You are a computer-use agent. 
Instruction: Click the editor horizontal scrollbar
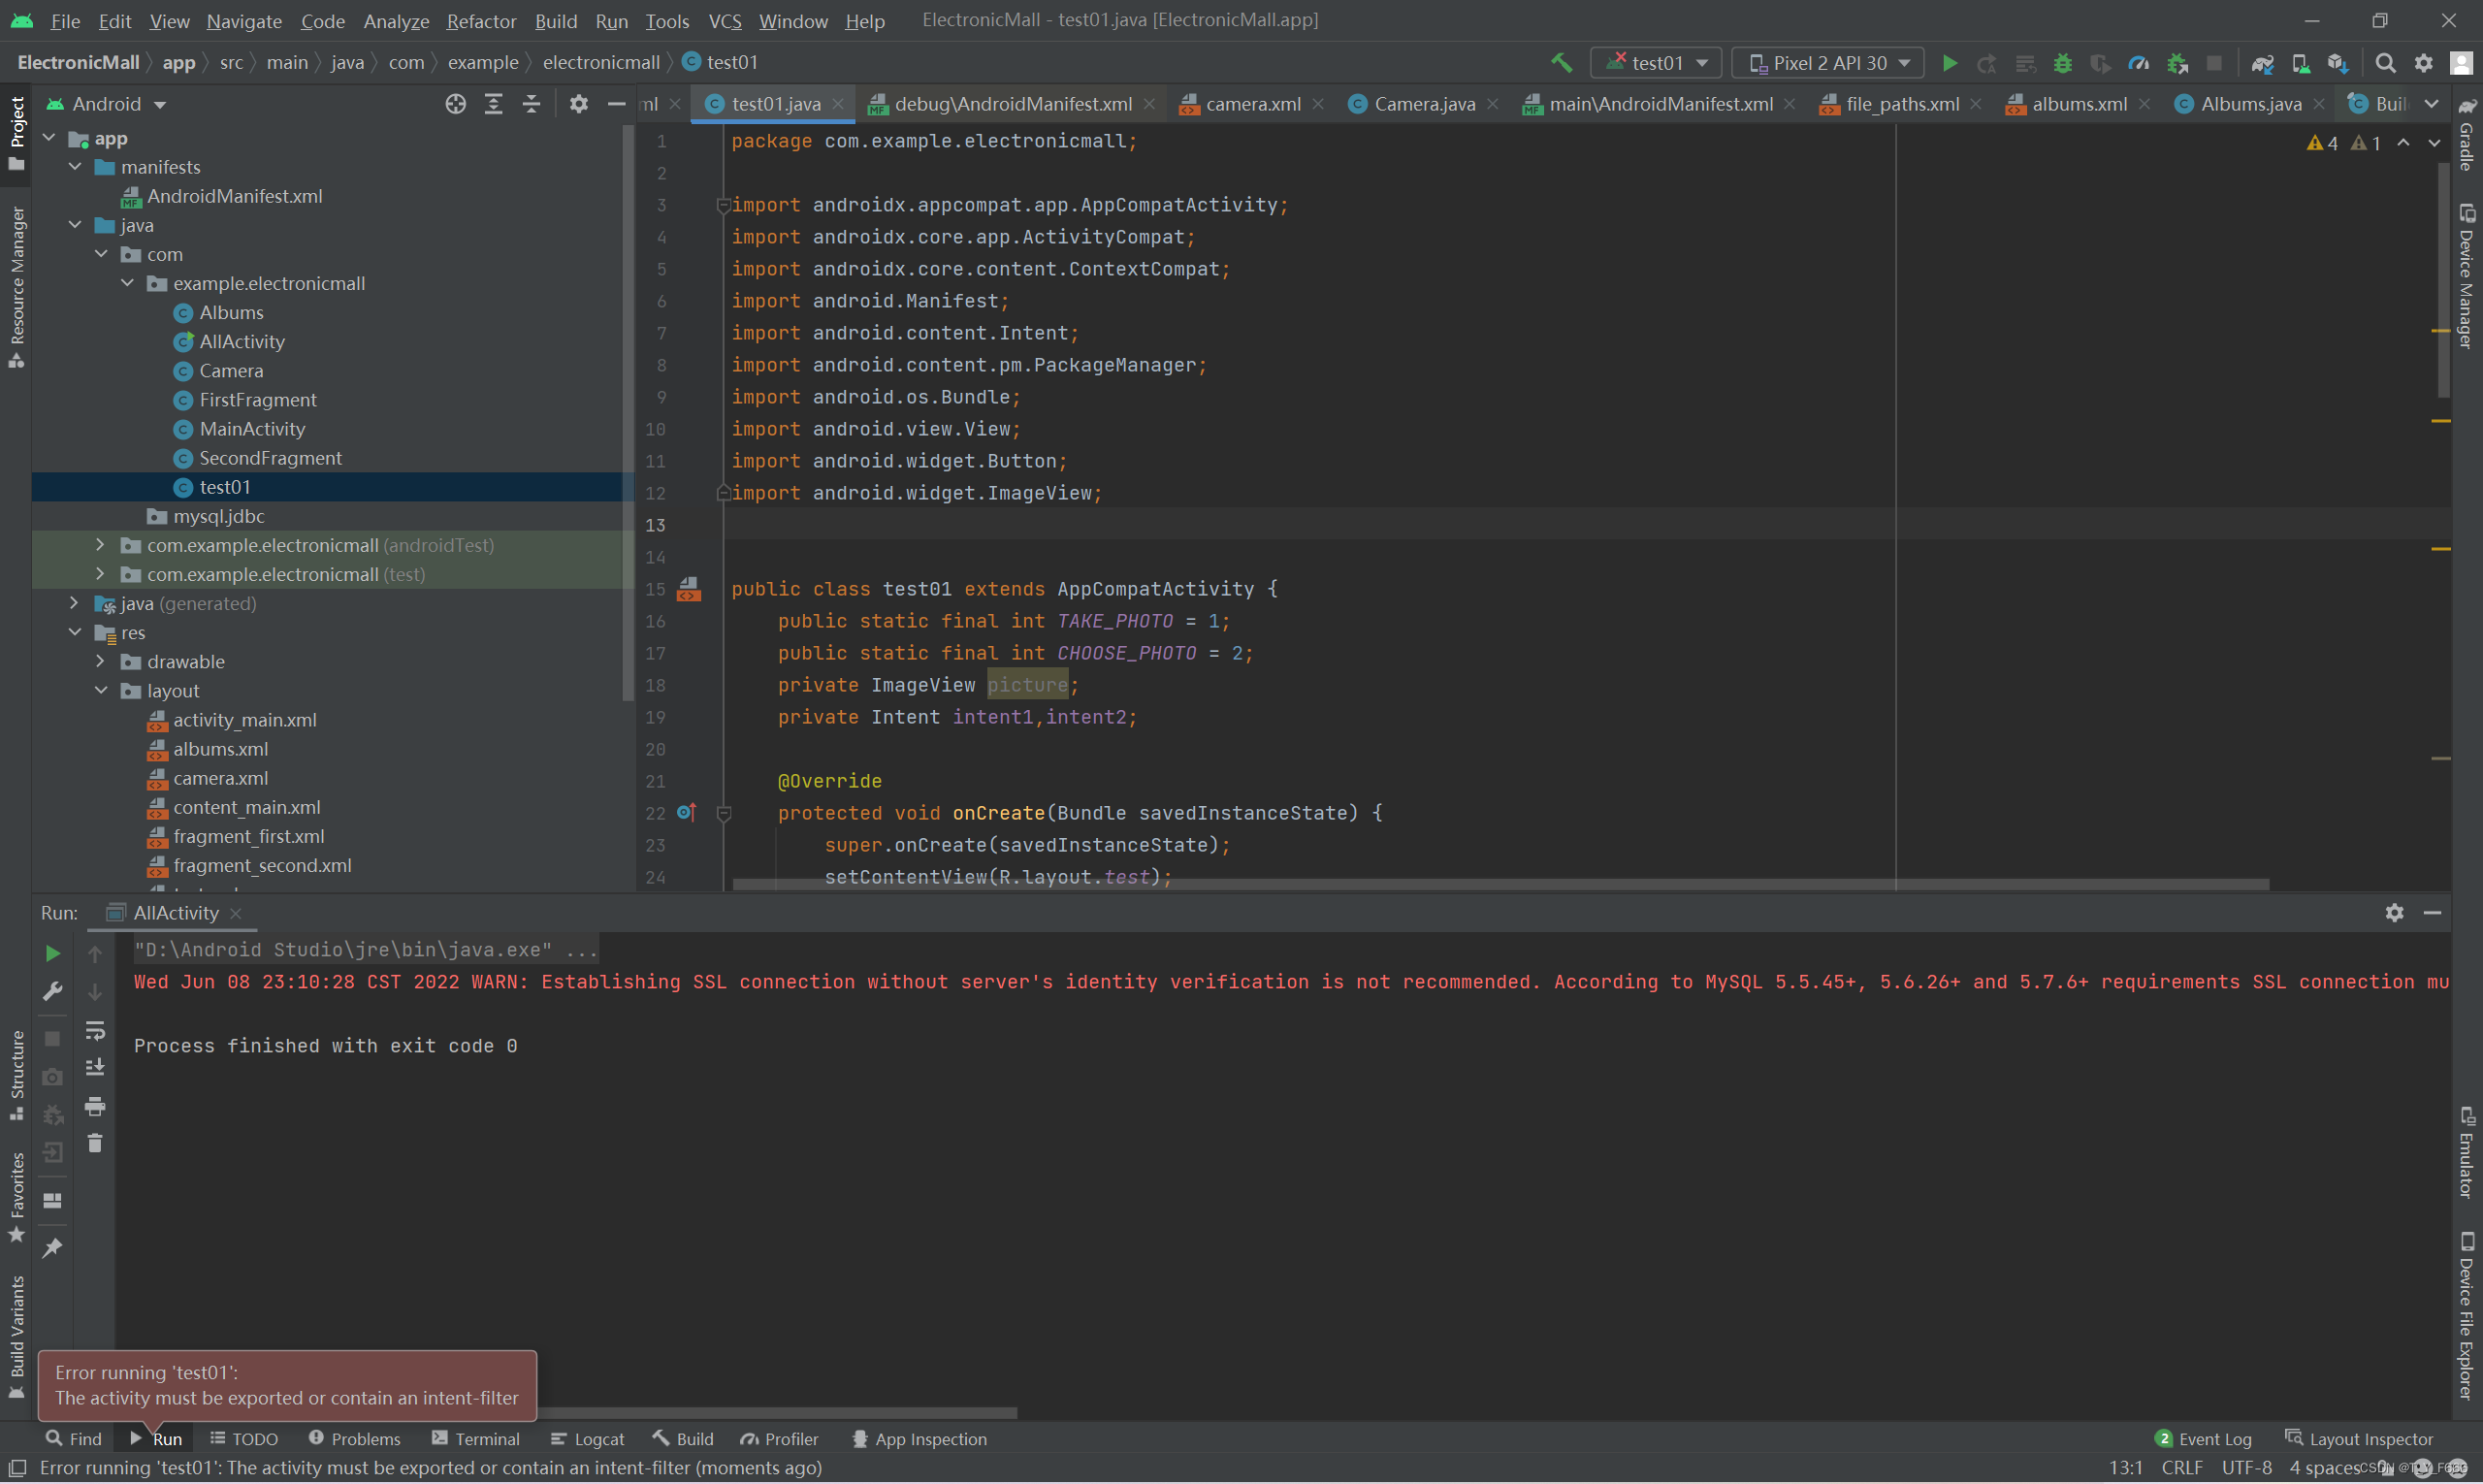click(x=1500, y=884)
